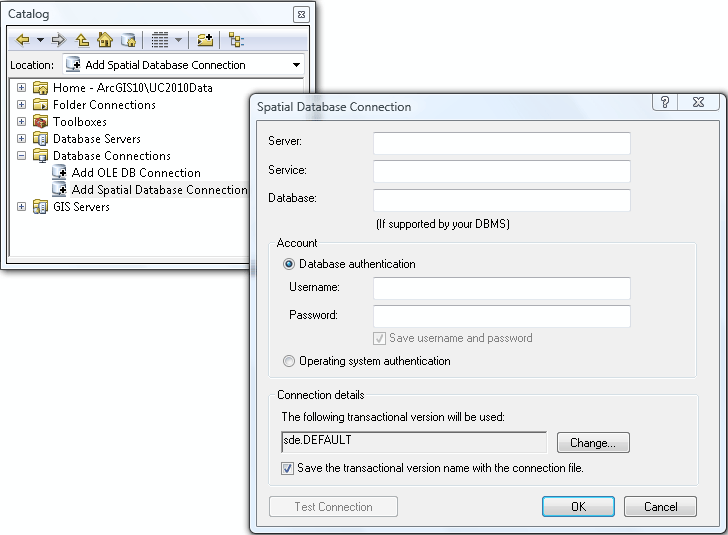
Task: Toggle the Catalog tree contents panel icon
Action: 236,40
